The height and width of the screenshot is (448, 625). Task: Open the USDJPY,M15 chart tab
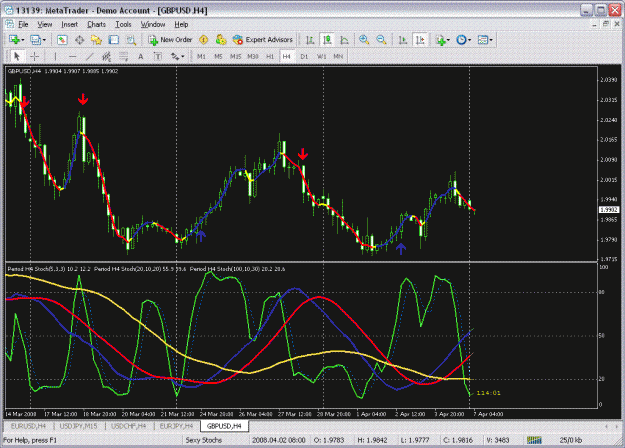coord(79,426)
